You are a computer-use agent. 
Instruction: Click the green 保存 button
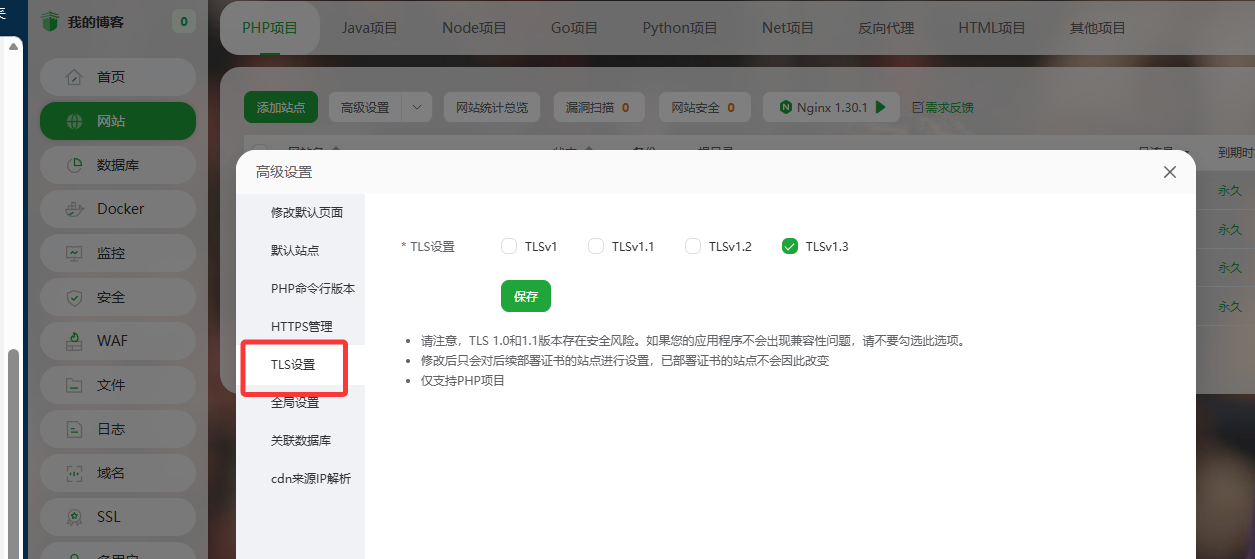click(x=526, y=296)
